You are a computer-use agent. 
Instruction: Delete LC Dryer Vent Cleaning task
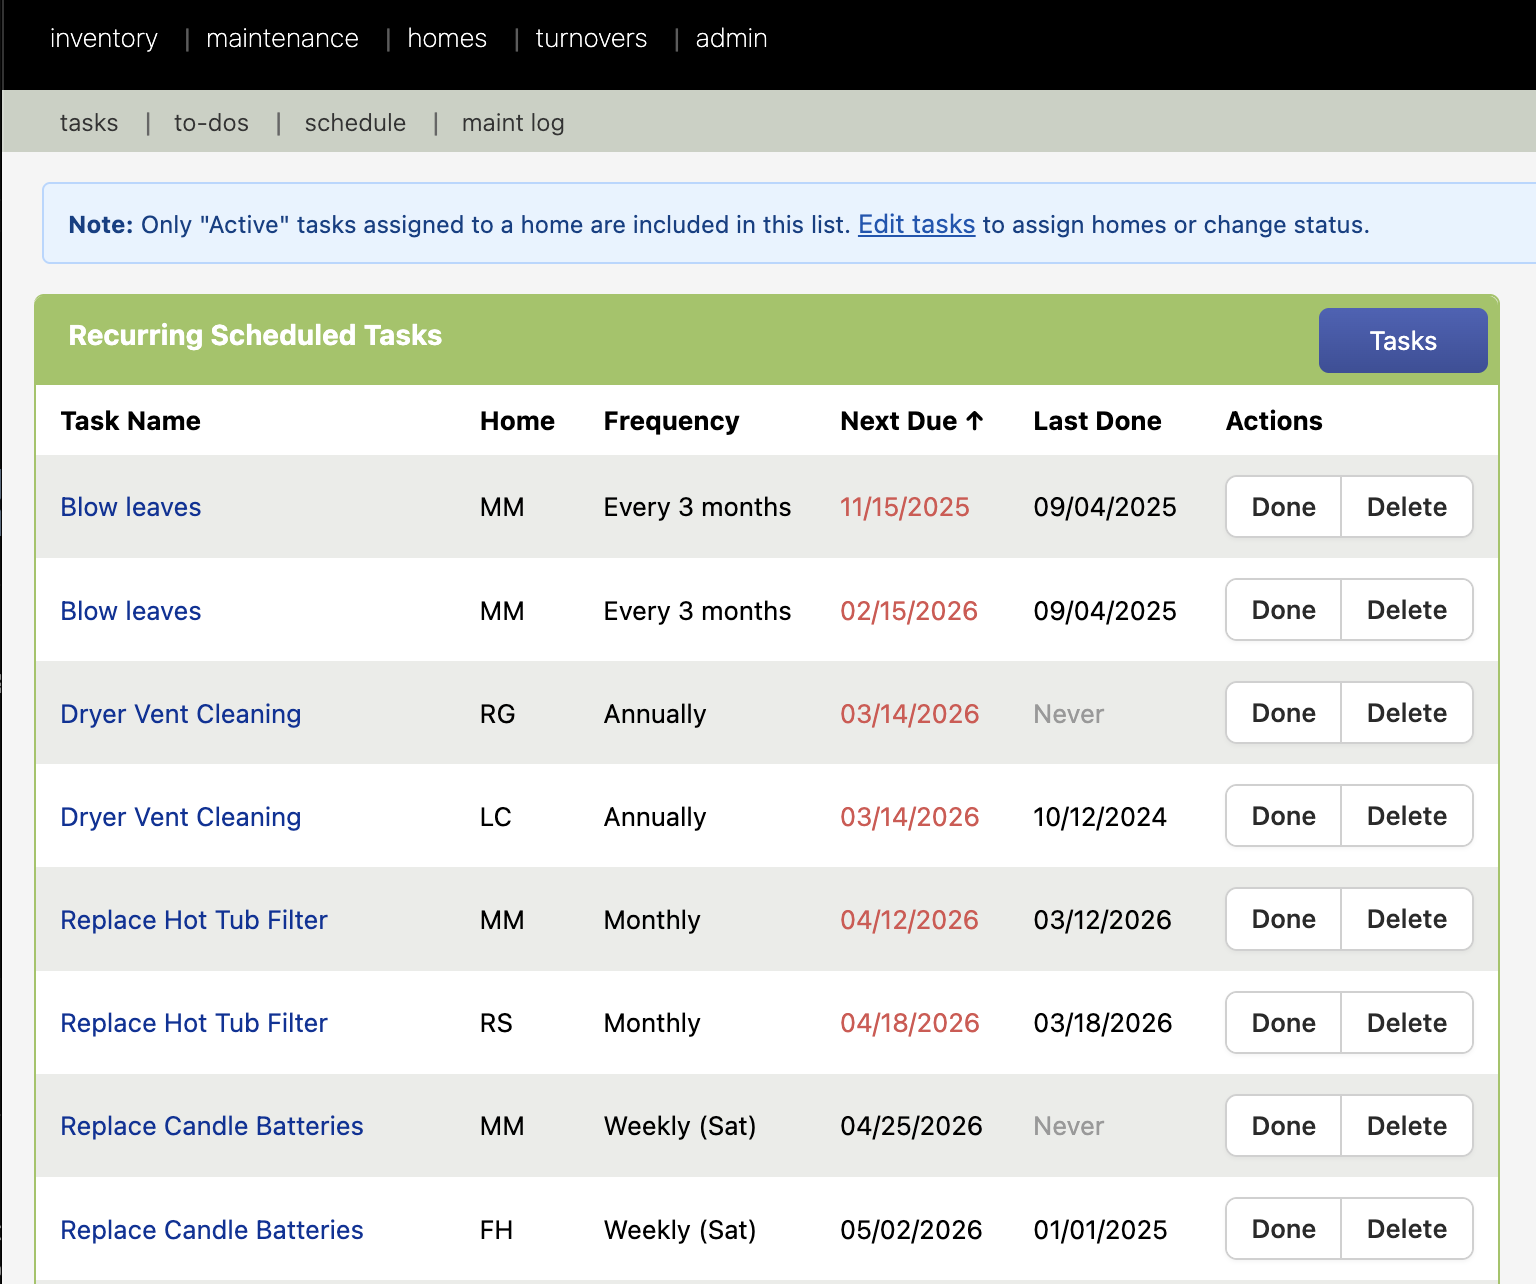point(1406,816)
